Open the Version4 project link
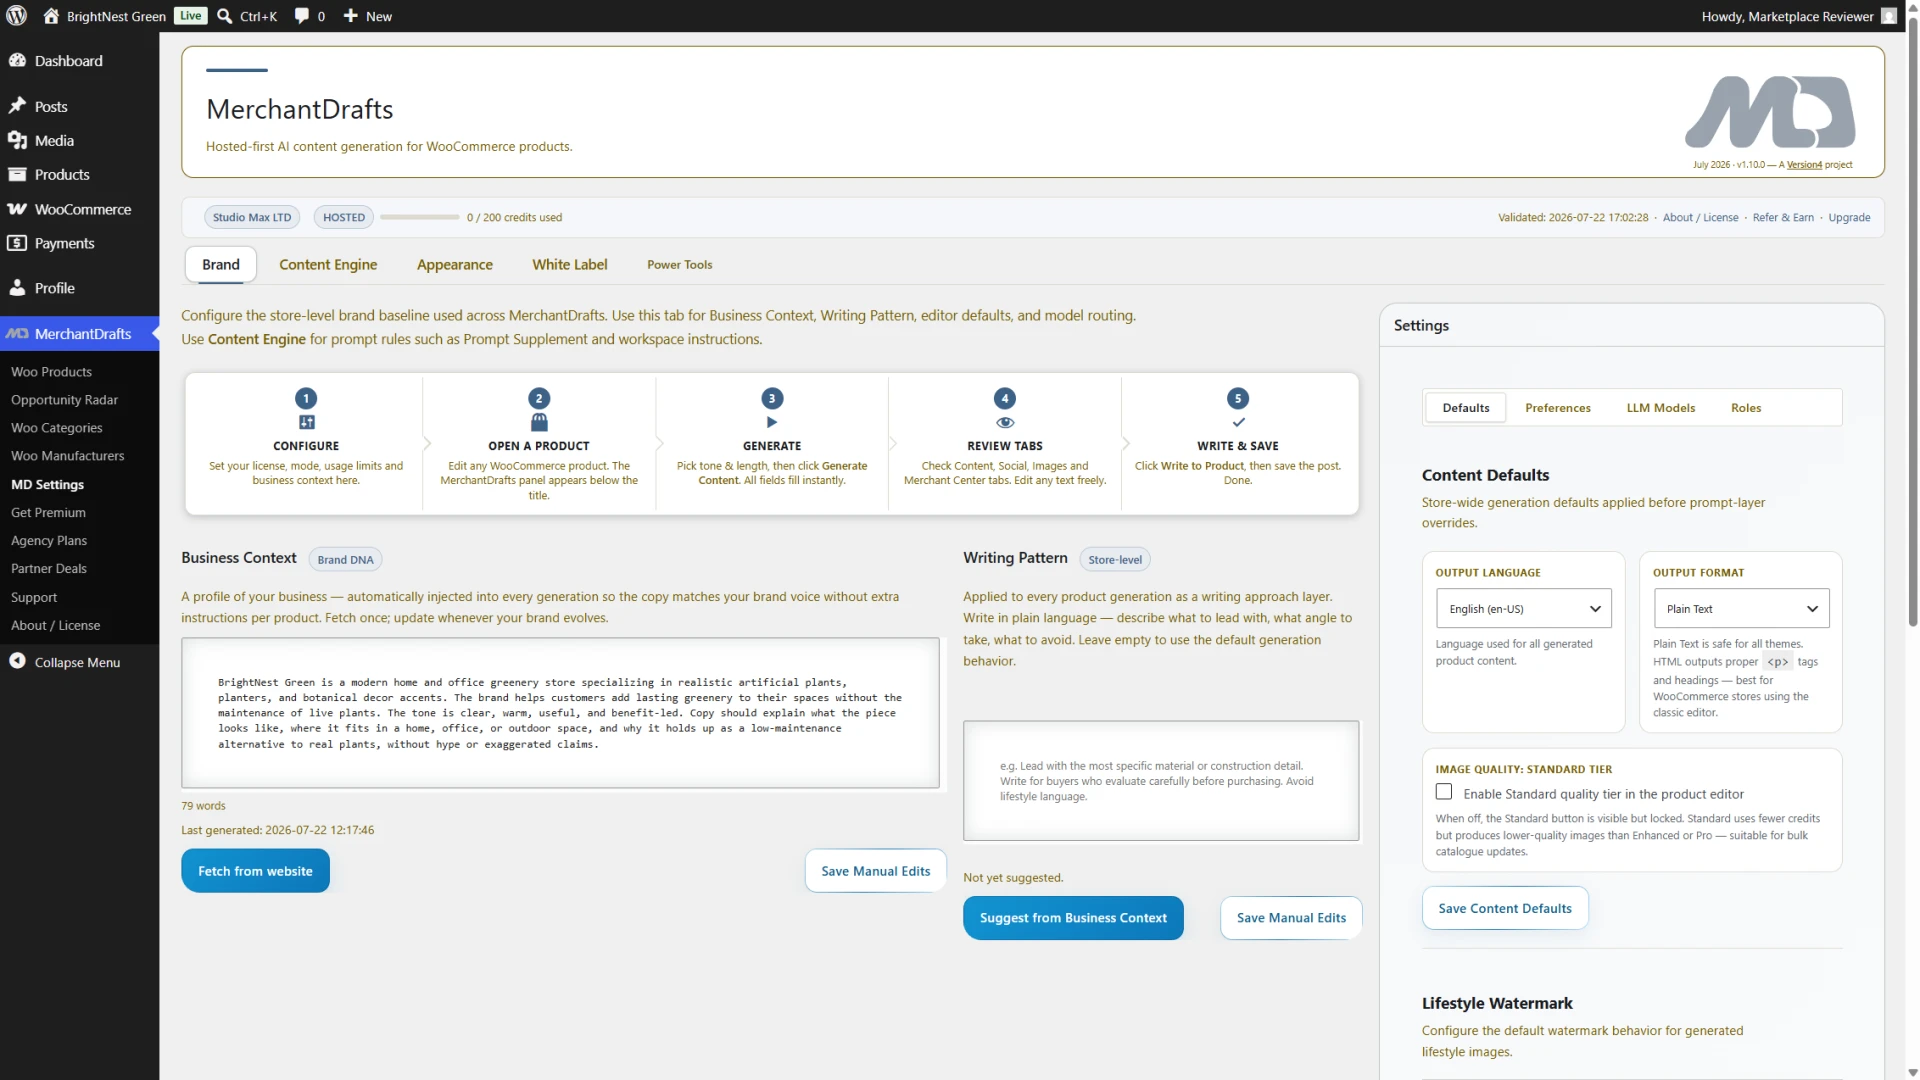Viewport: 1920px width, 1080px height. point(1804,165)
